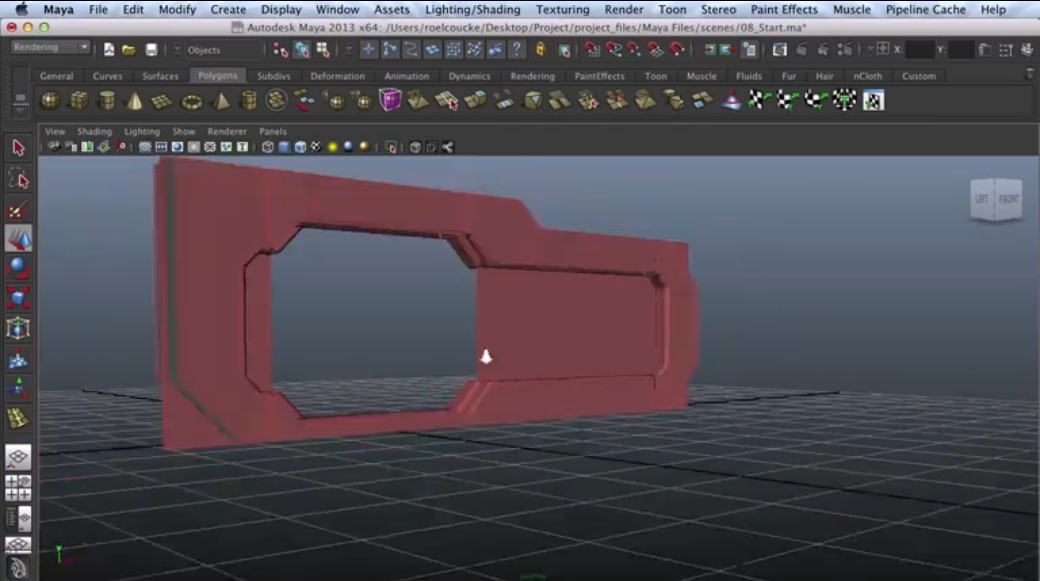This screenshot has width=1040, height=581.
Task: Open the viewport View menu
Action: [x=55, y=131]
